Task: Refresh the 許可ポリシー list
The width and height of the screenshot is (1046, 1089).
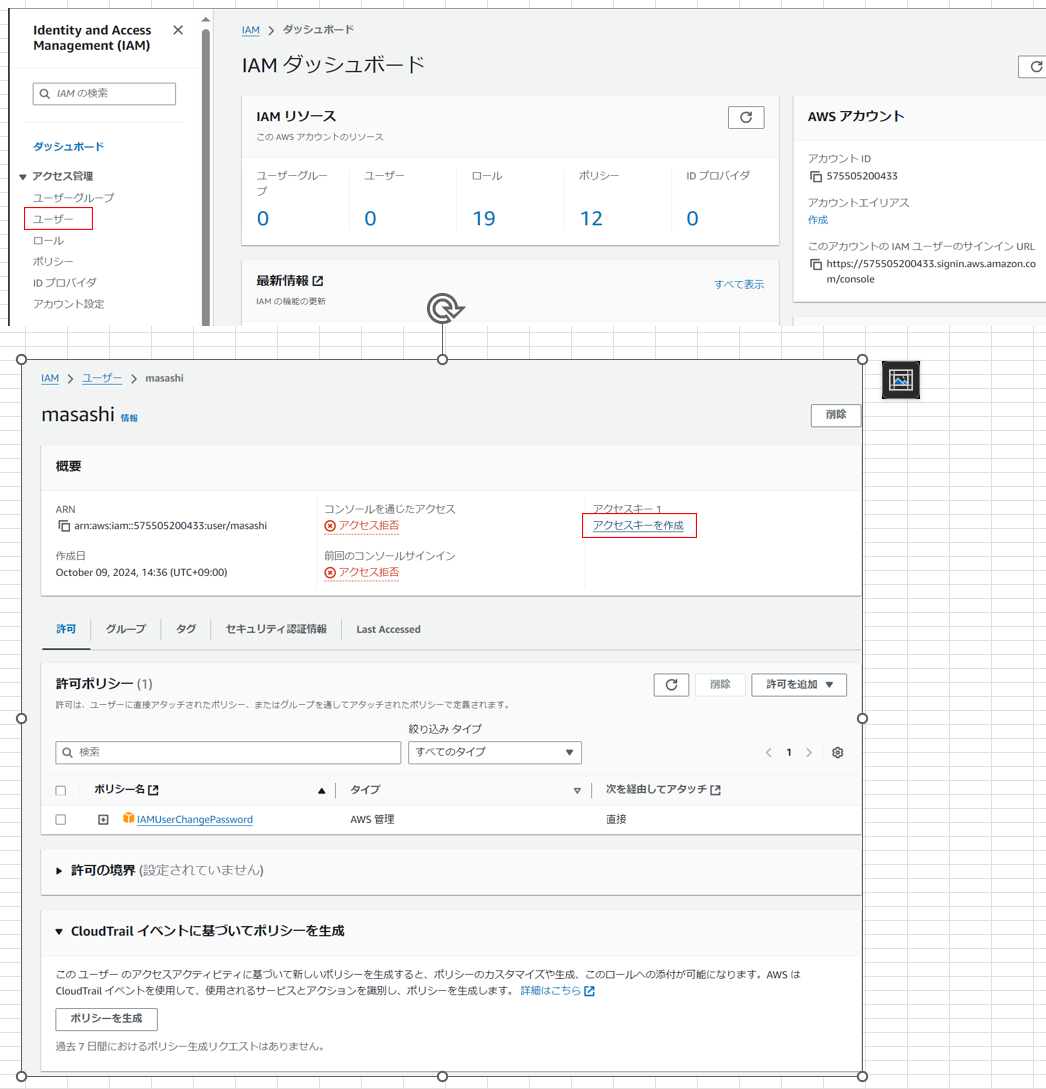Action: (x=671, y=685)
